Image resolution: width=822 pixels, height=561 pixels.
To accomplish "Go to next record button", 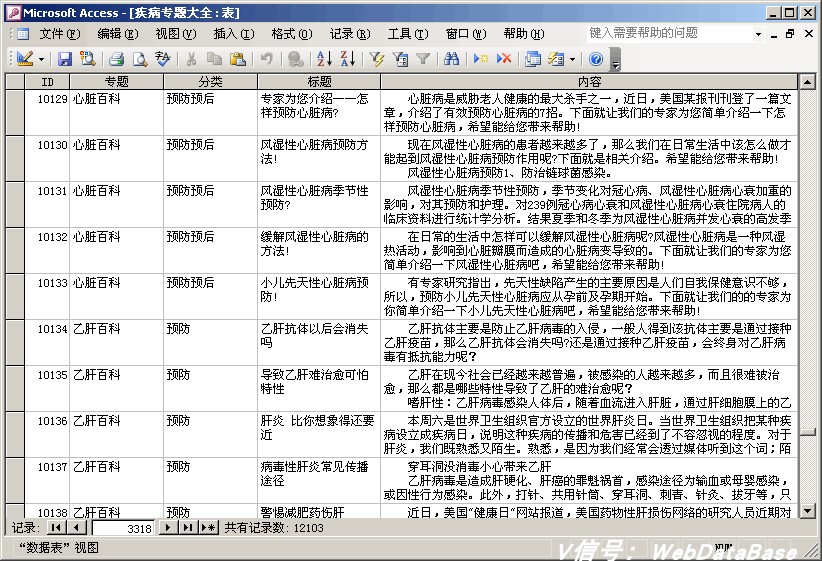I will click(x=167, y=527).
